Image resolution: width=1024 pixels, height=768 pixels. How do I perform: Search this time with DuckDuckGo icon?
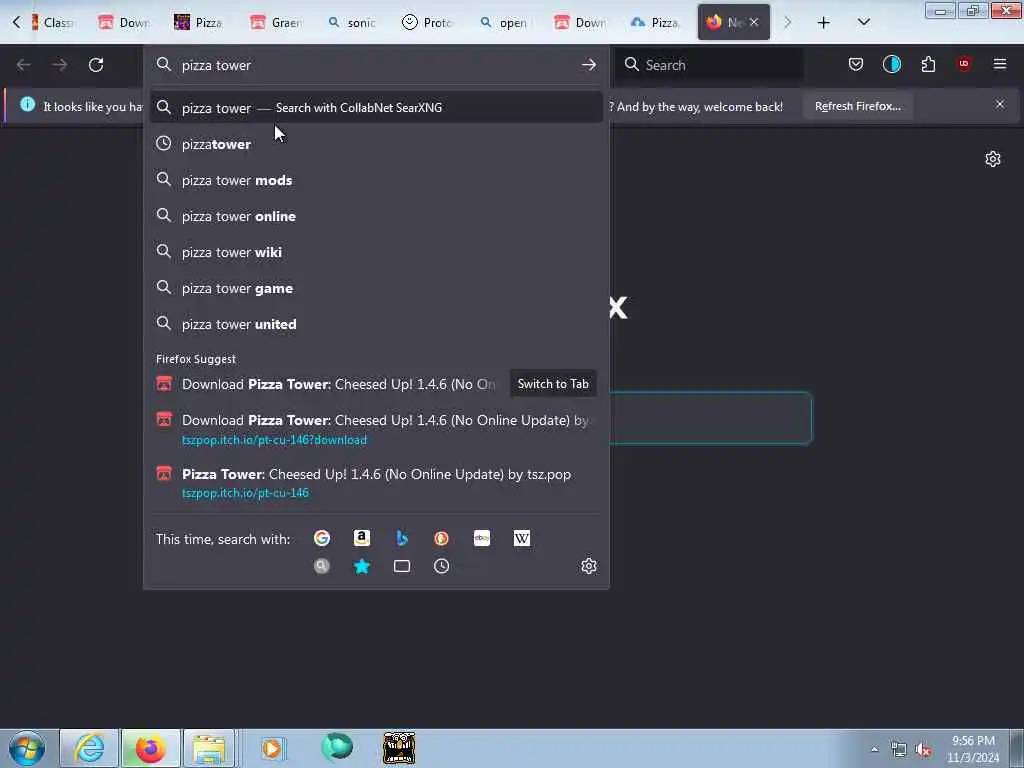coord(441,538)
